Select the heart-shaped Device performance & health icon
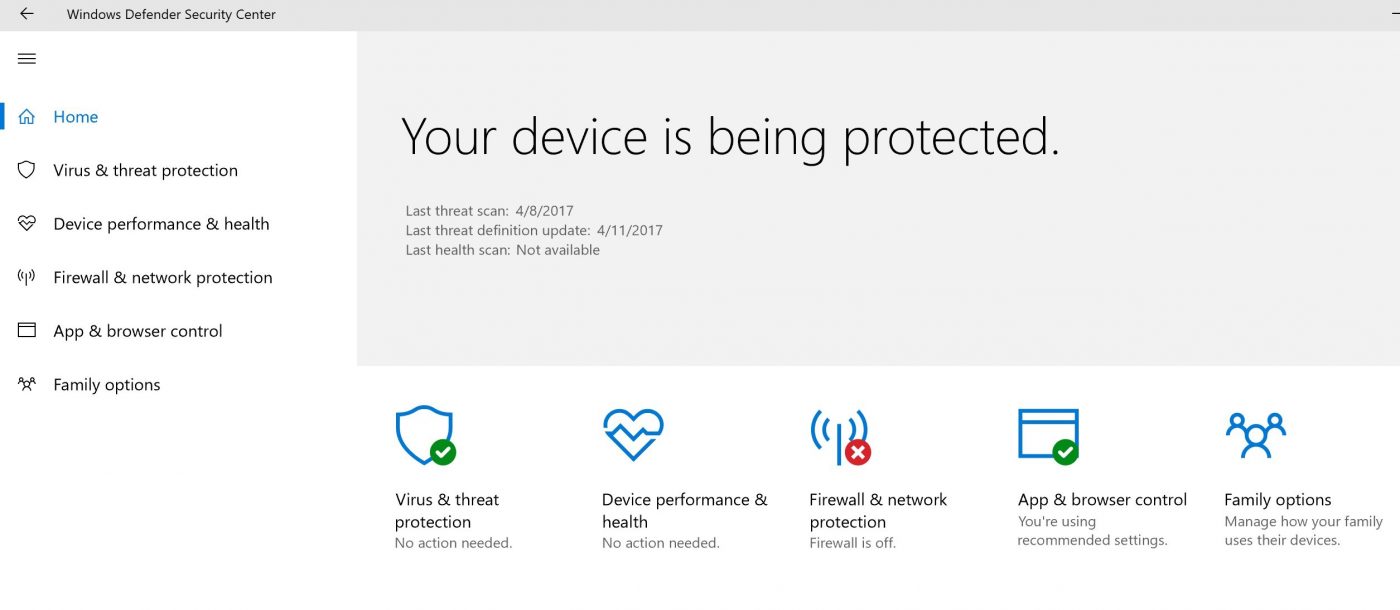1400x610 pixels. (x=633, y=433)
